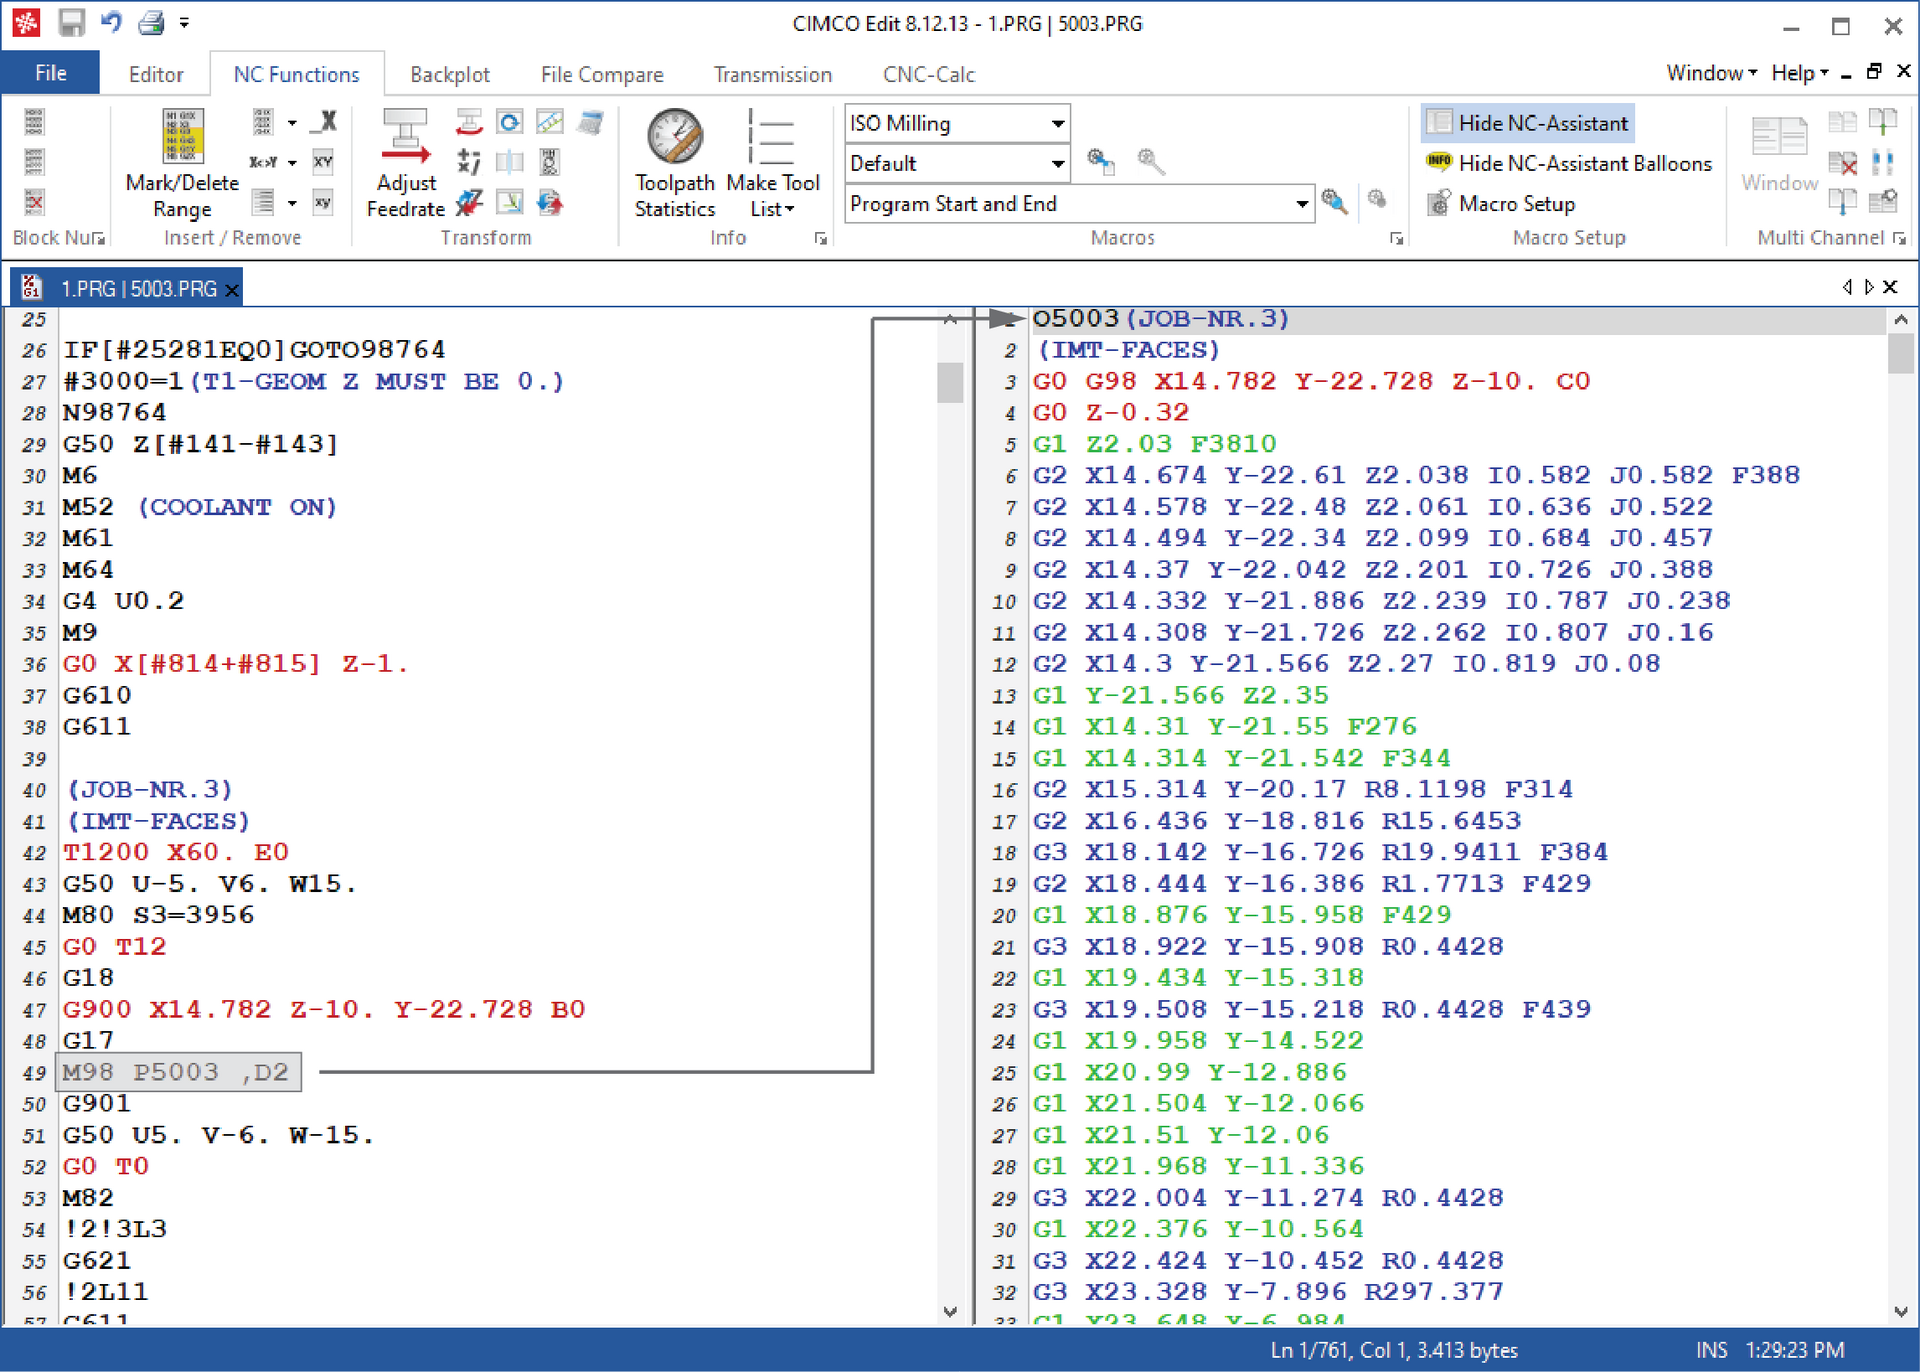Expand the Info group dialog launcher
The image size is (1920, 1372).
[x=820, y=238]
